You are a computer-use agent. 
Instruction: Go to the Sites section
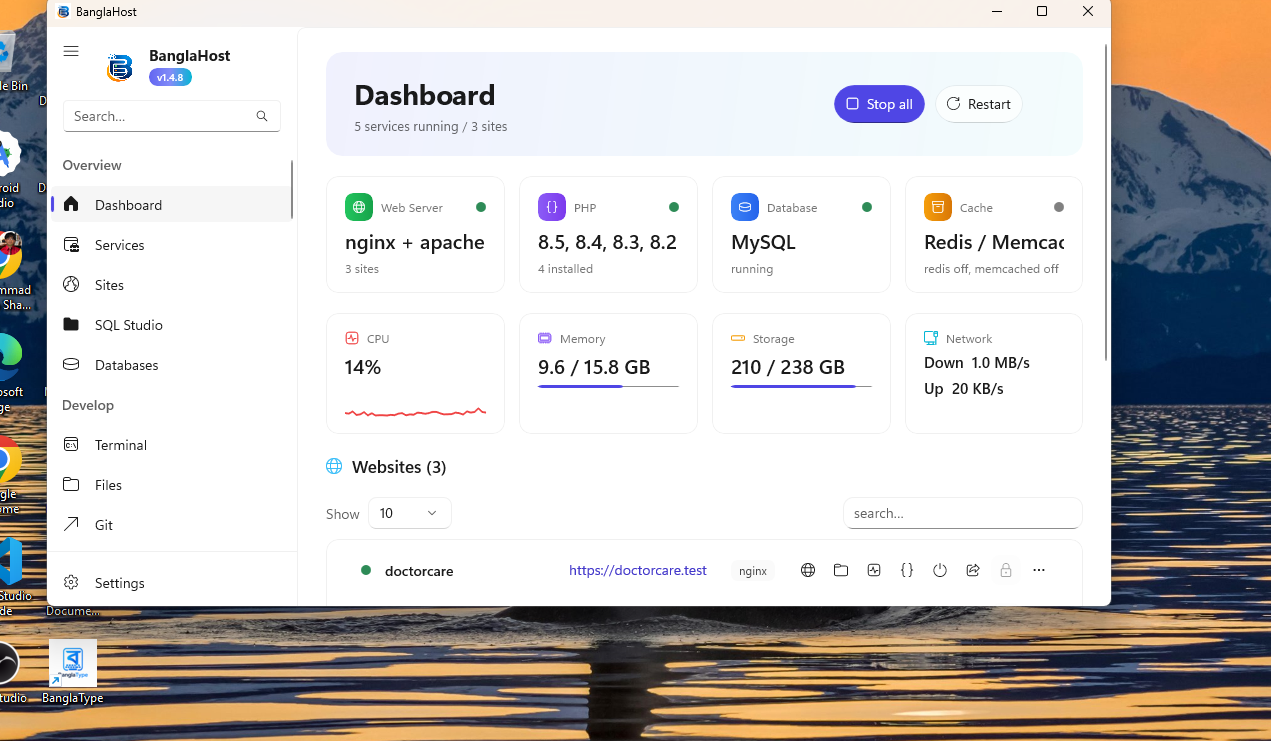click(171, 285)
